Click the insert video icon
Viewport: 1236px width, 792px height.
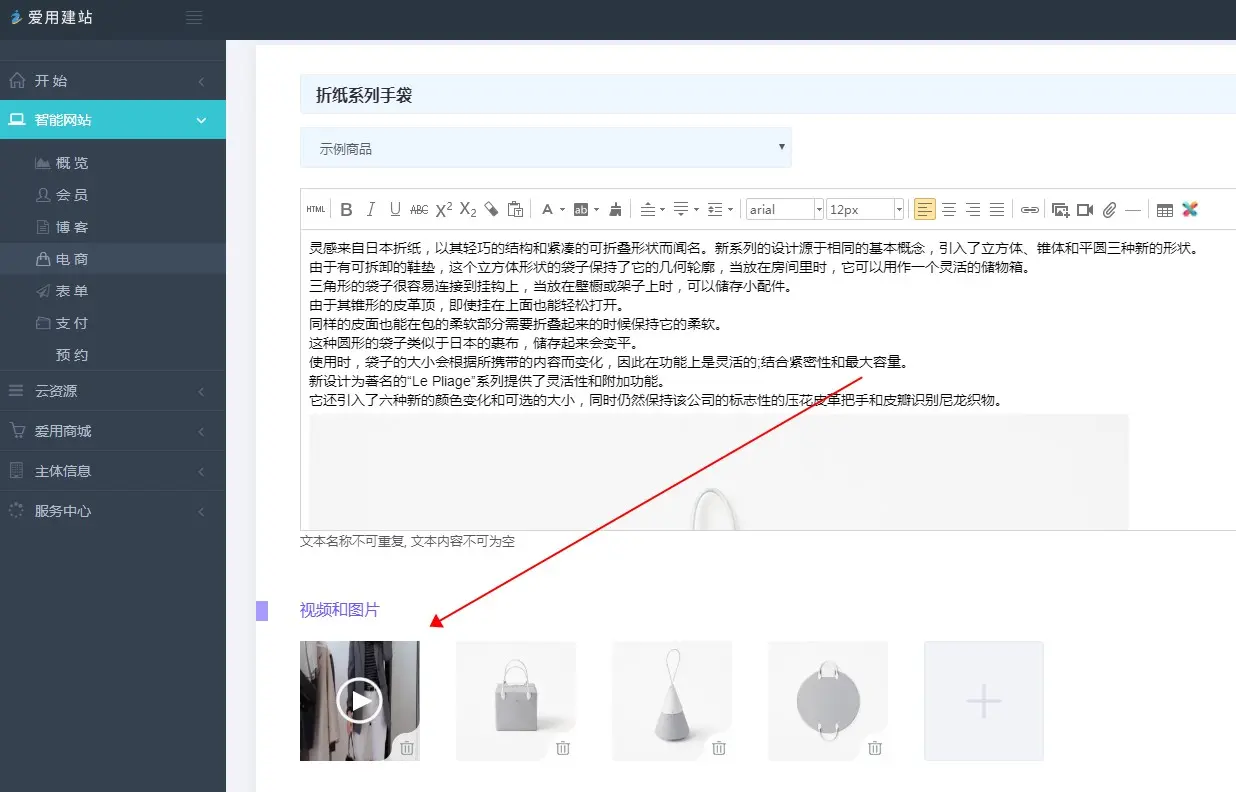click(1085, 210)
